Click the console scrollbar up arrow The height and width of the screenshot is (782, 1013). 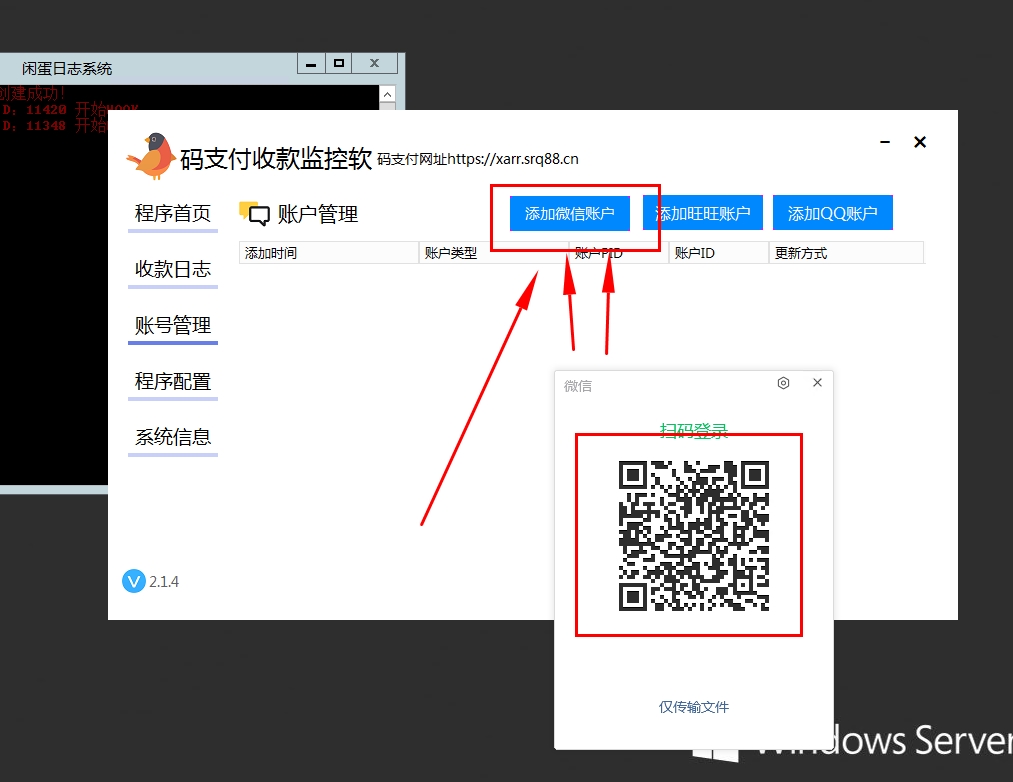(x=387, y=95)
